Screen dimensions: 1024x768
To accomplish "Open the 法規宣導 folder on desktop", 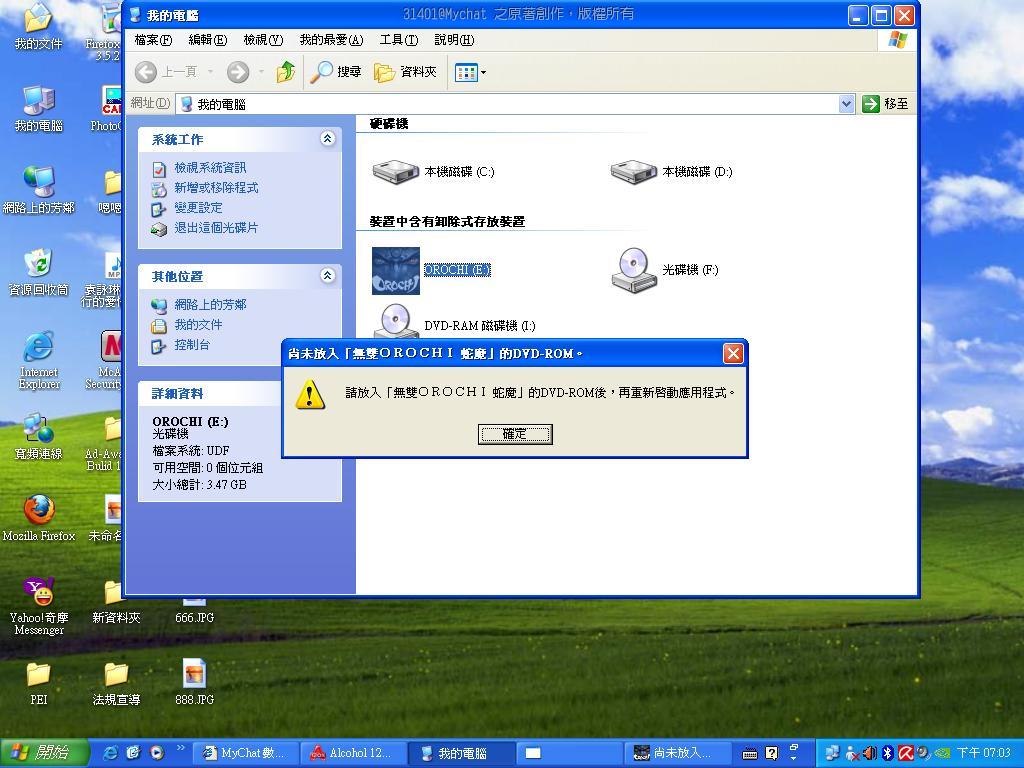I will coord(116,683).
